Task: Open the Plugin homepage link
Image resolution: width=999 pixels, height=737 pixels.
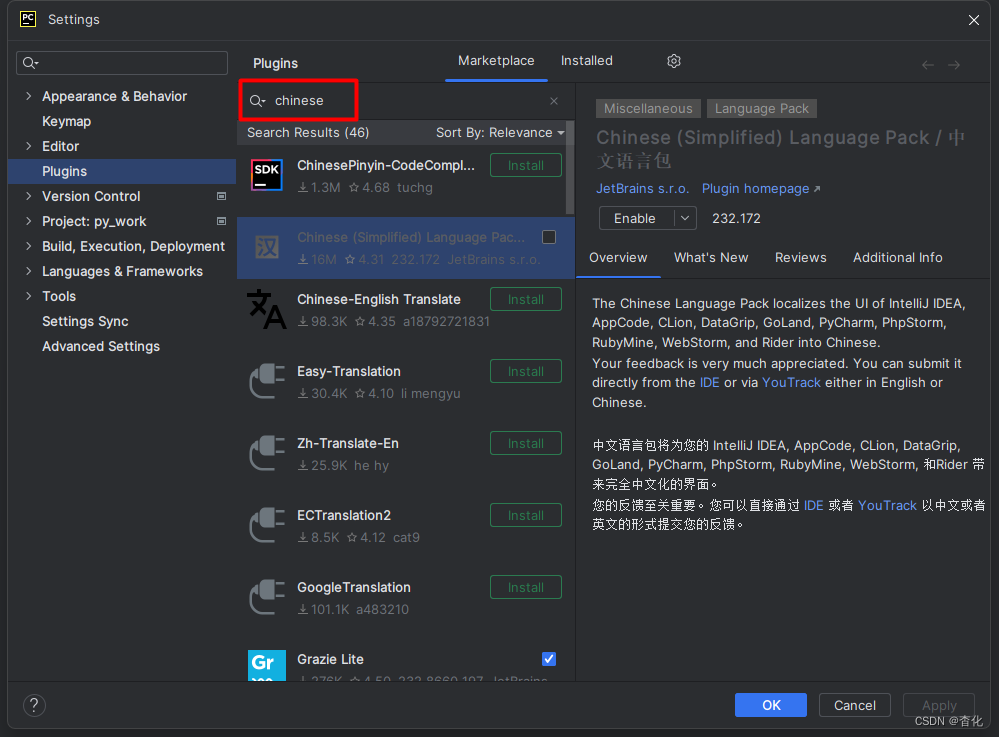Action: coord(761,189)
